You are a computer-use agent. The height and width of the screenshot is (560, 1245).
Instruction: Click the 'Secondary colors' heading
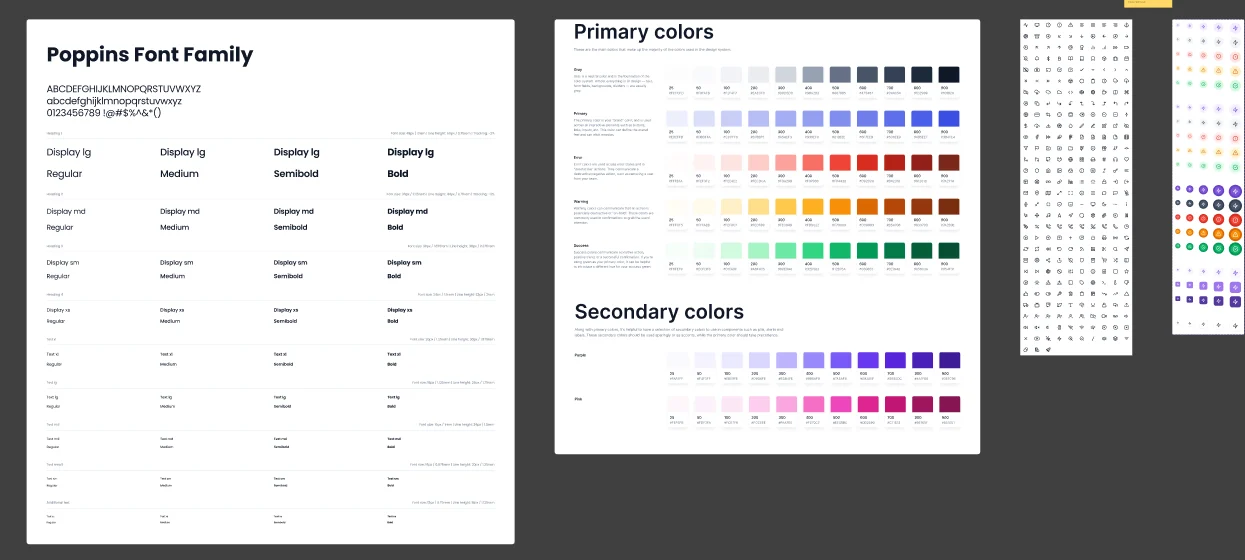[659, 311]
